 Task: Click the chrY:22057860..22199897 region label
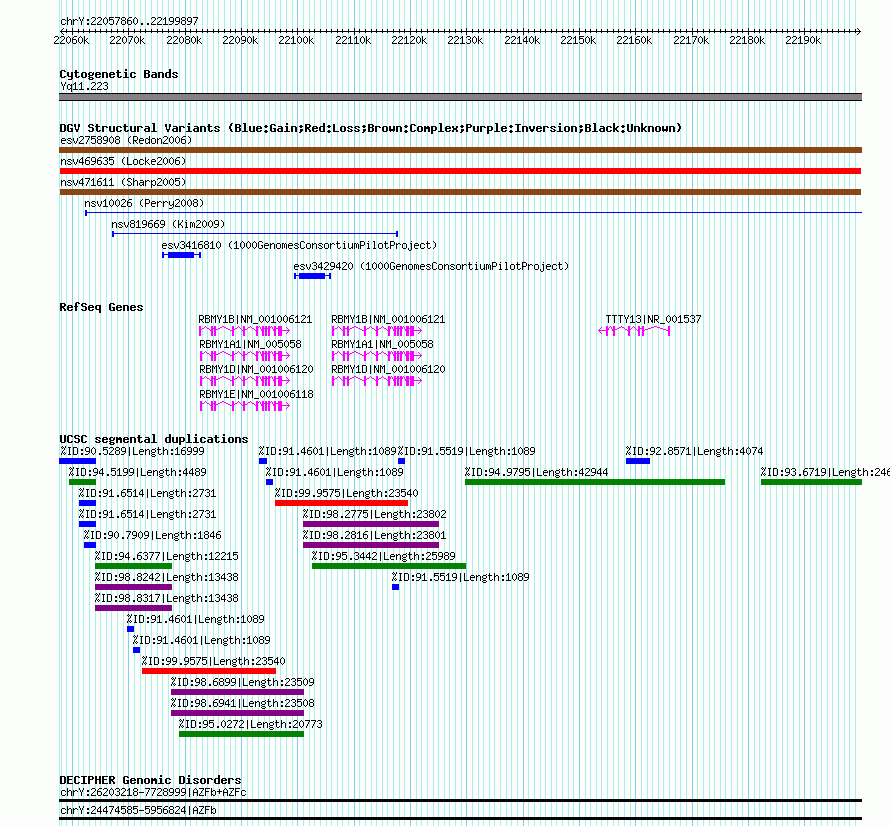coord(129,21)
